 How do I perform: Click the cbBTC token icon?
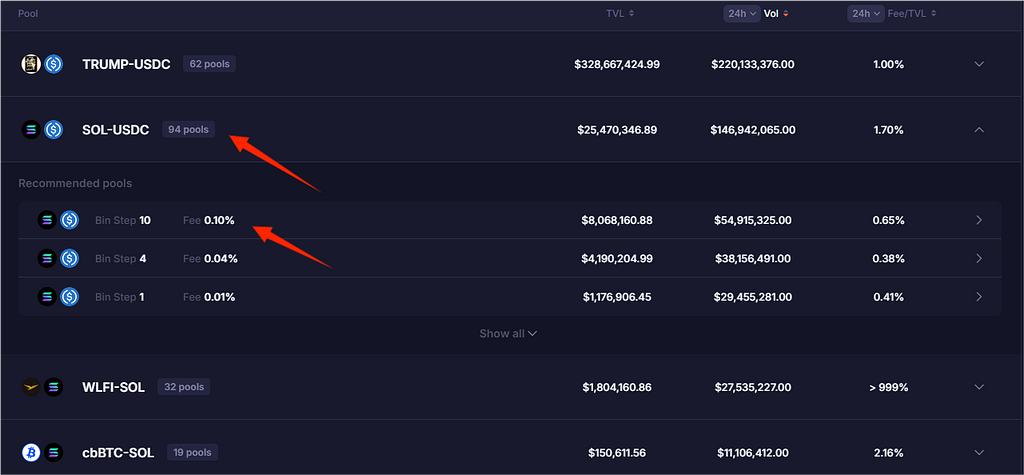click(x=31, y=452)
